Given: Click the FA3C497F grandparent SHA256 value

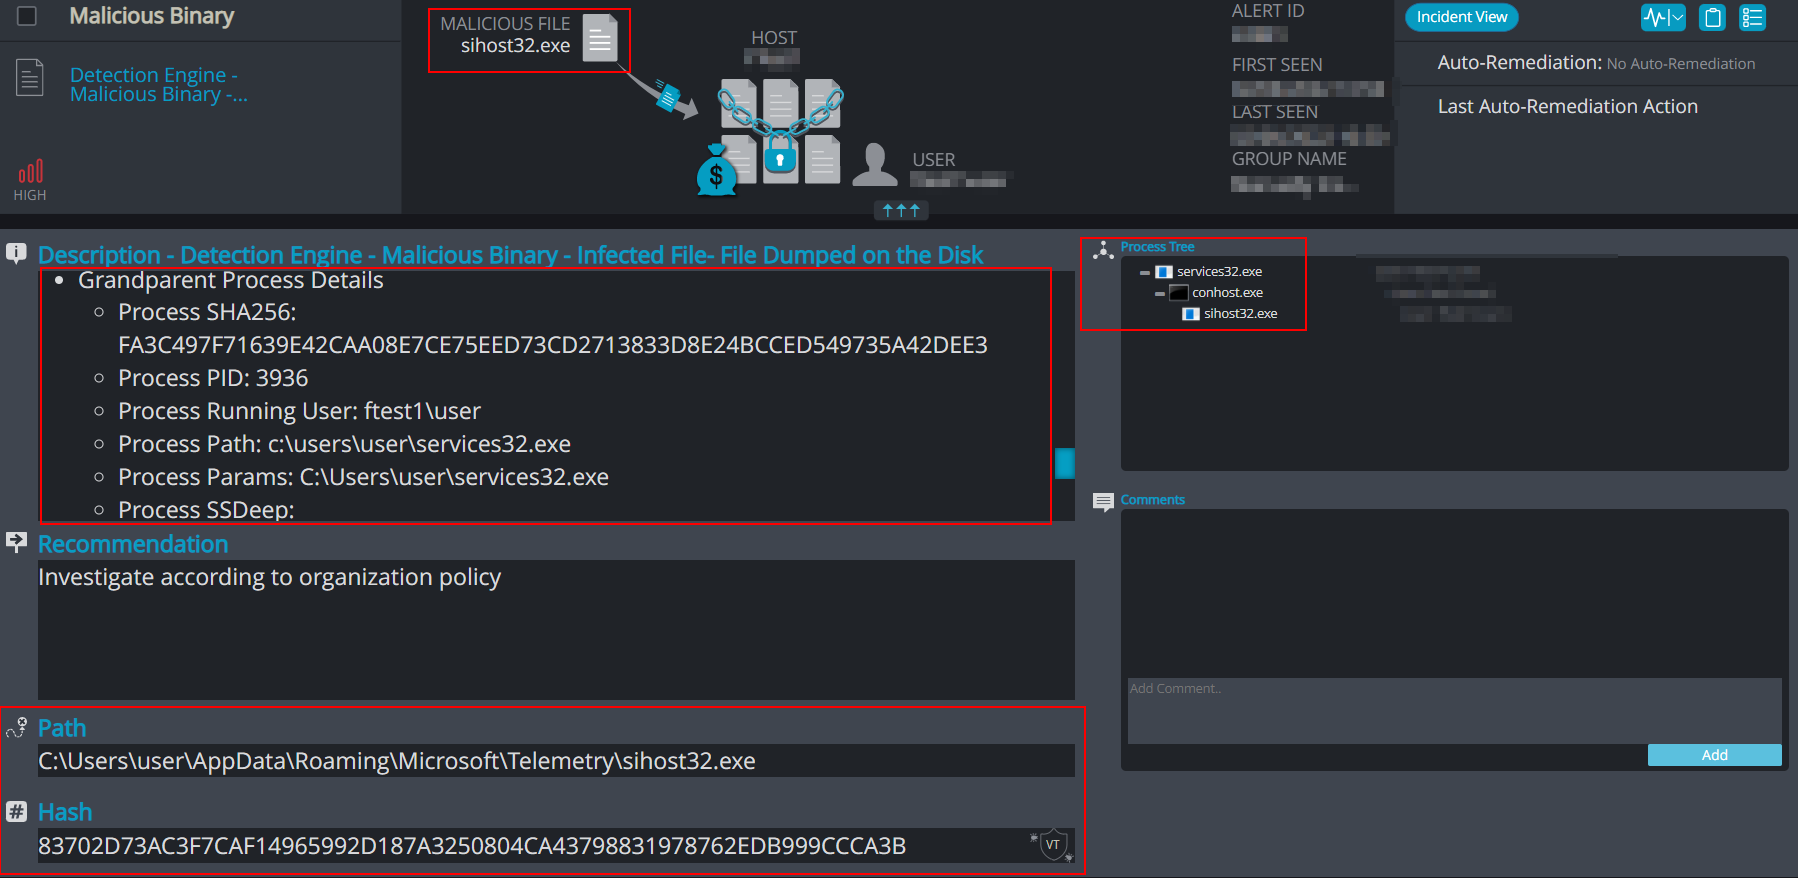Looking at the screenshot, I should (553, 345).
